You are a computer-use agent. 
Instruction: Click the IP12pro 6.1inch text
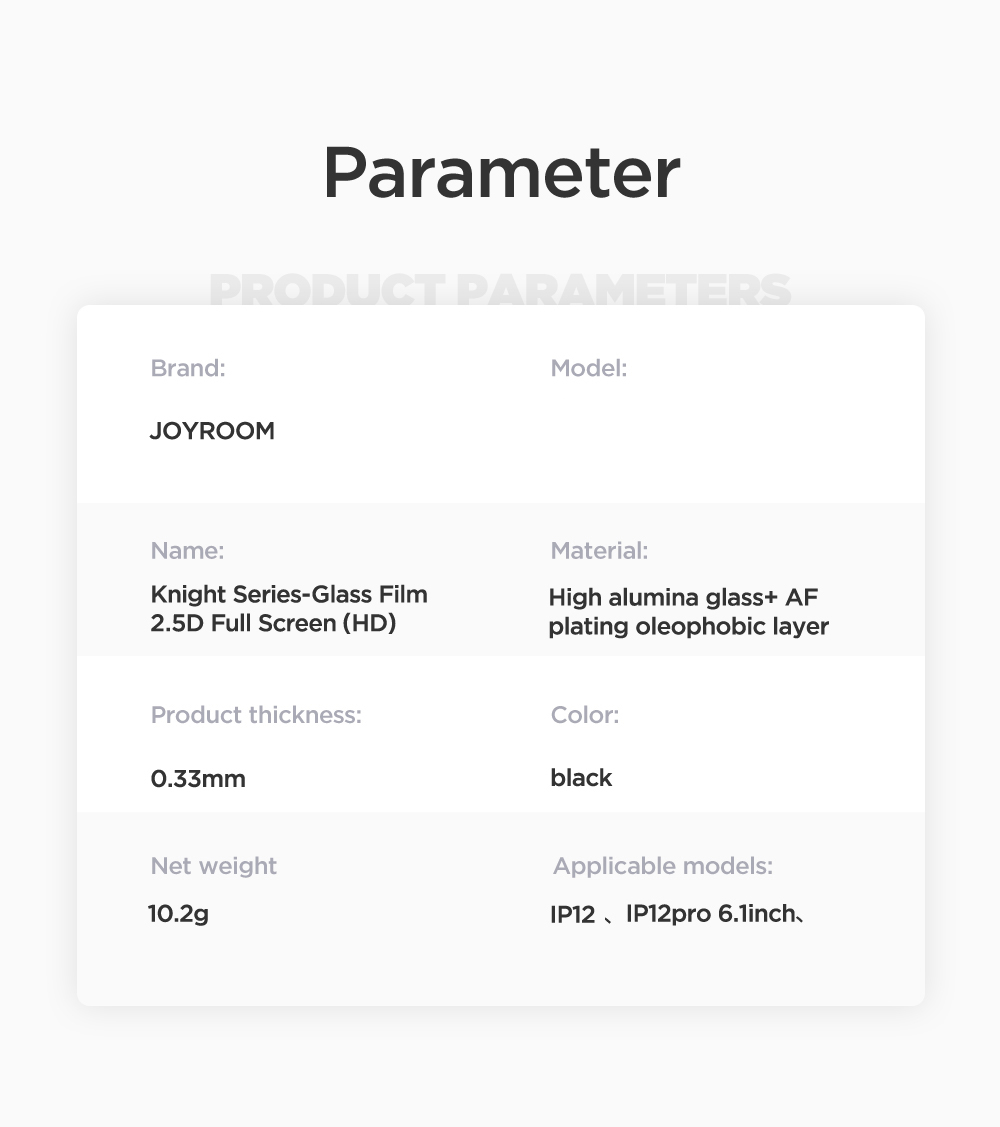pos(711,914)
